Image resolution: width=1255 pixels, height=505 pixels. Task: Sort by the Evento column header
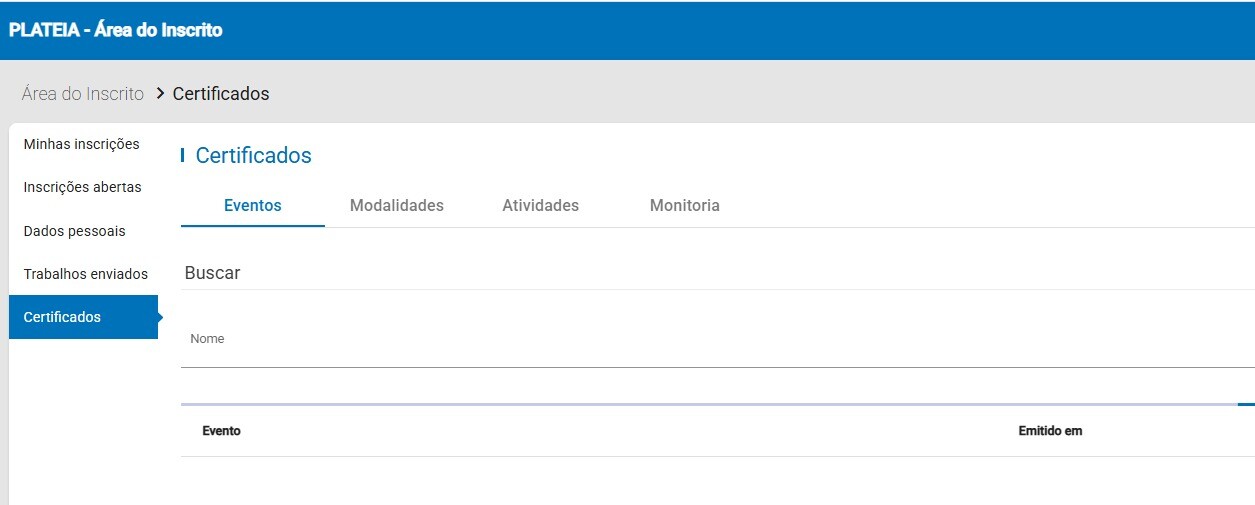221,431
